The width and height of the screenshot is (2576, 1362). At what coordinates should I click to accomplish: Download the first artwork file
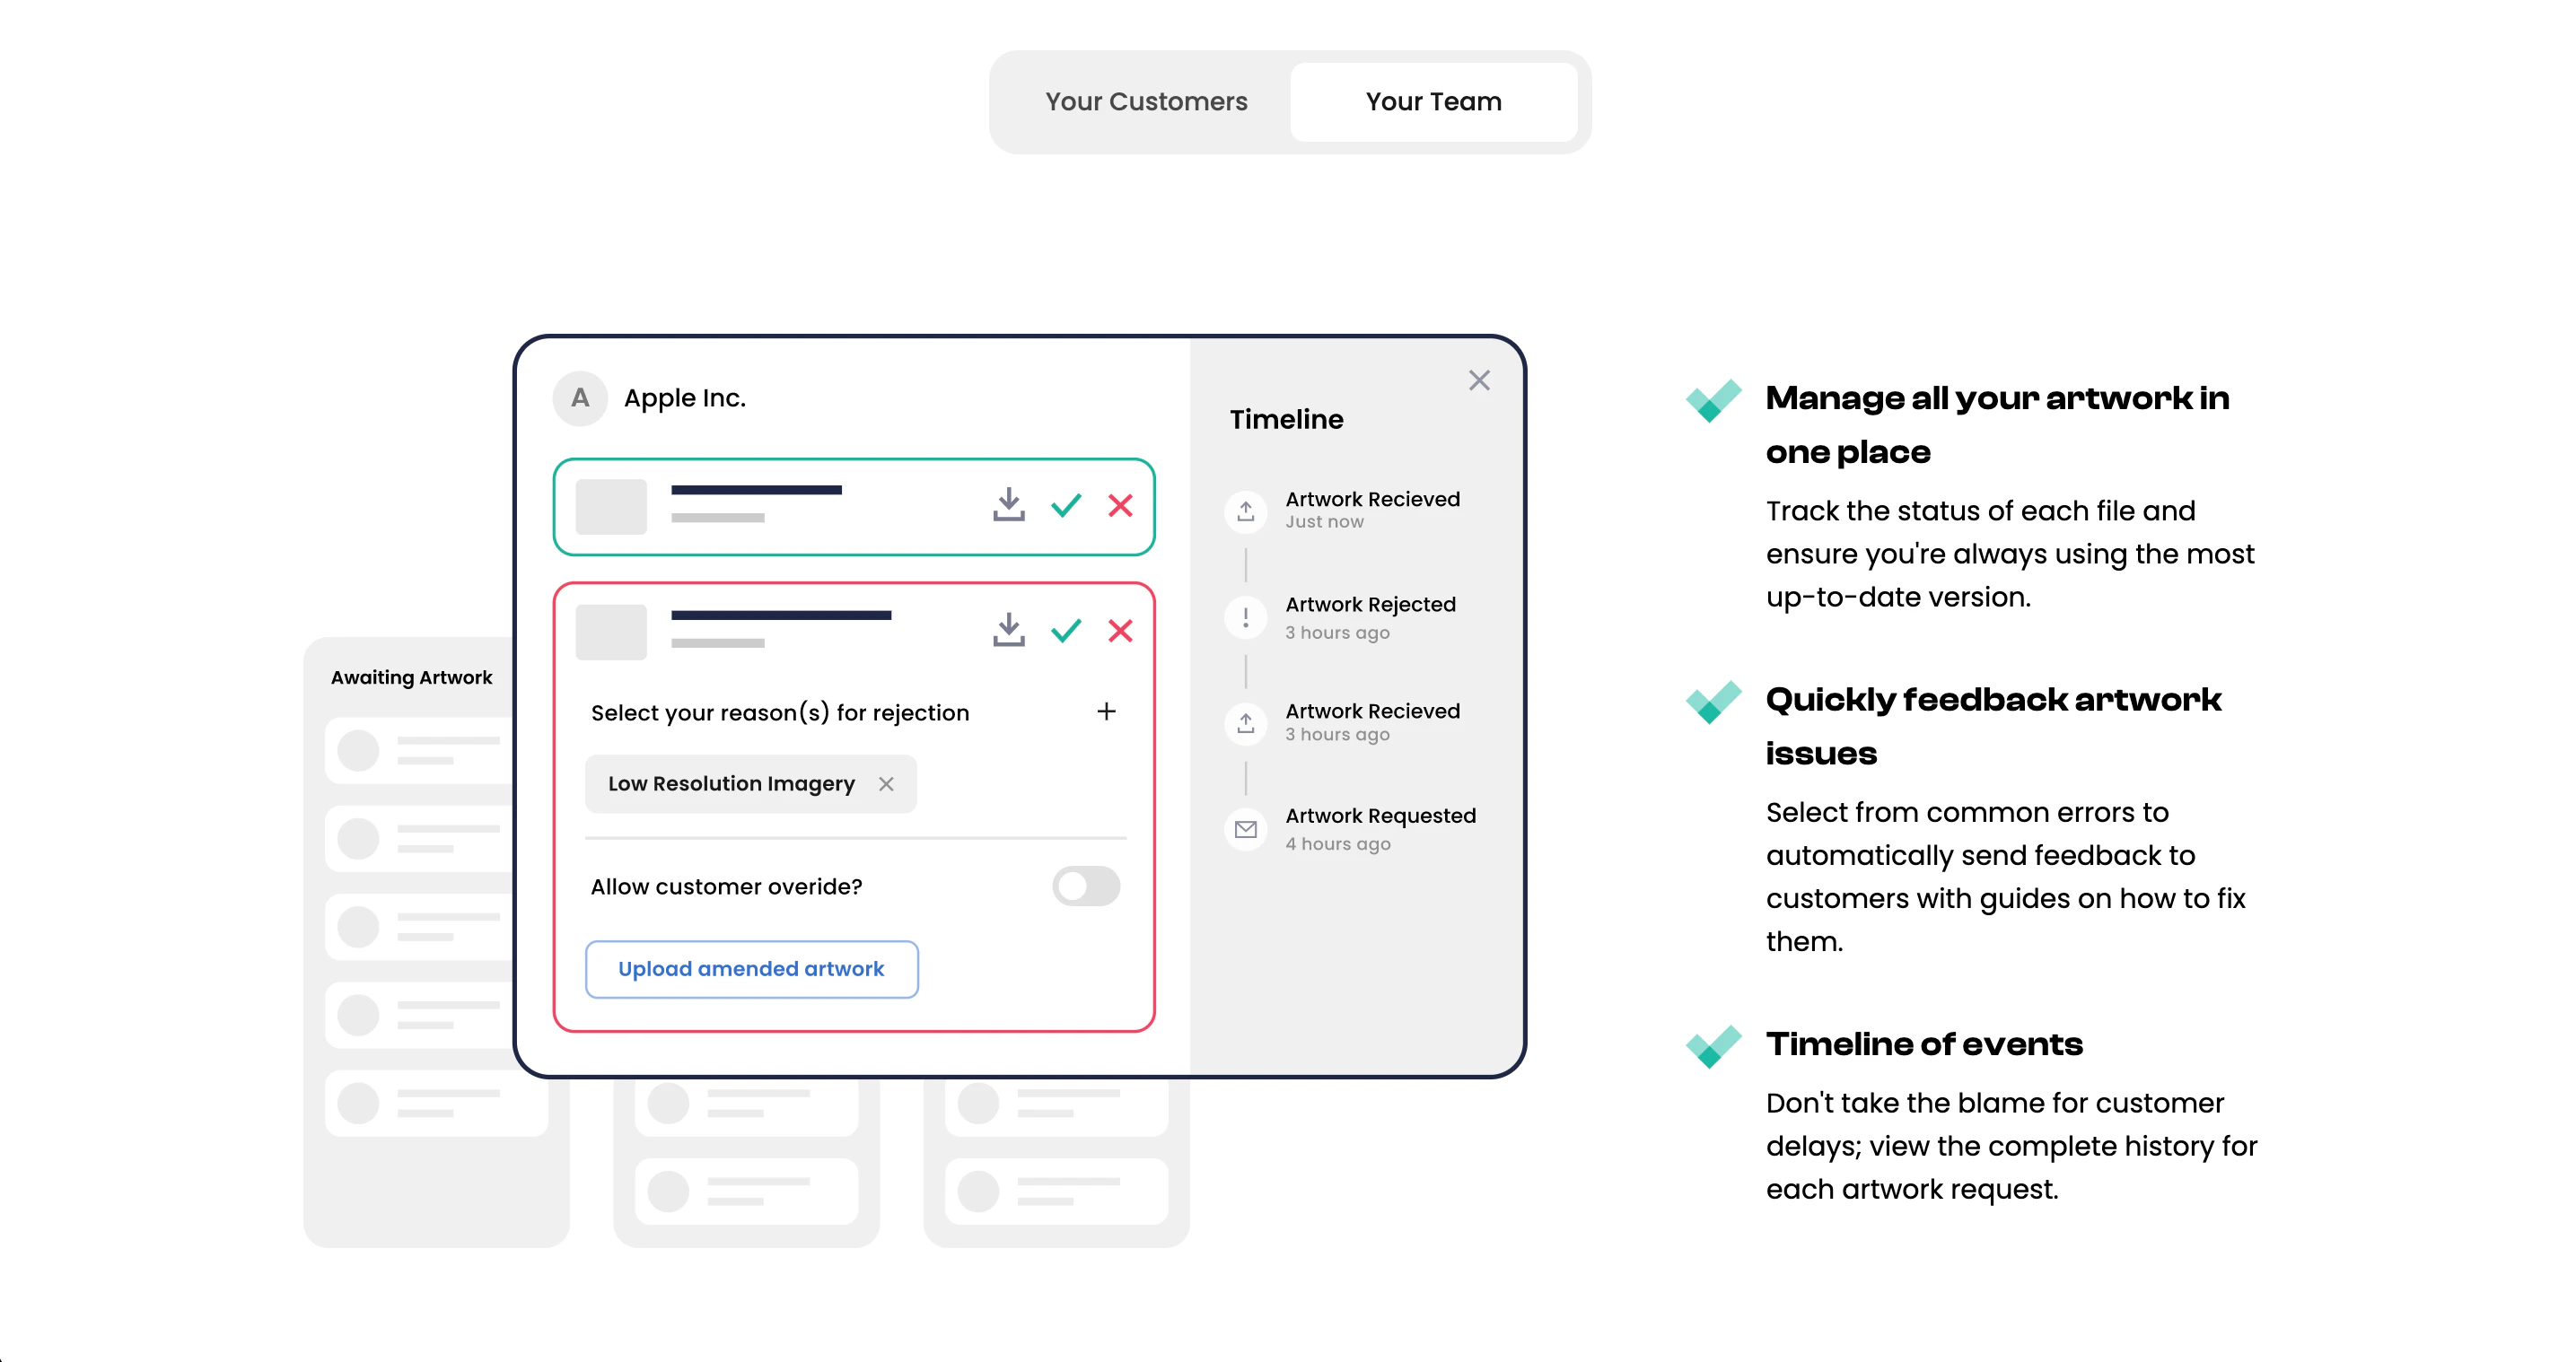pyautogui.click(x=1009, y=506)
